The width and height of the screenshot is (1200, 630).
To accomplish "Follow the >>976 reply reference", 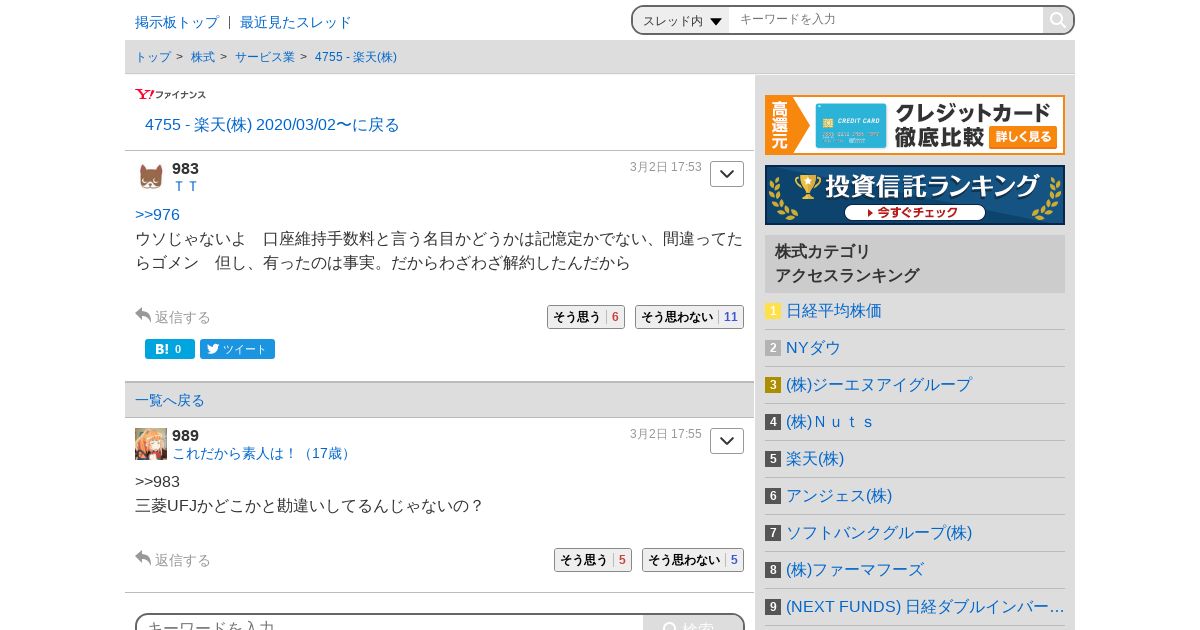I will click(158, 214).
